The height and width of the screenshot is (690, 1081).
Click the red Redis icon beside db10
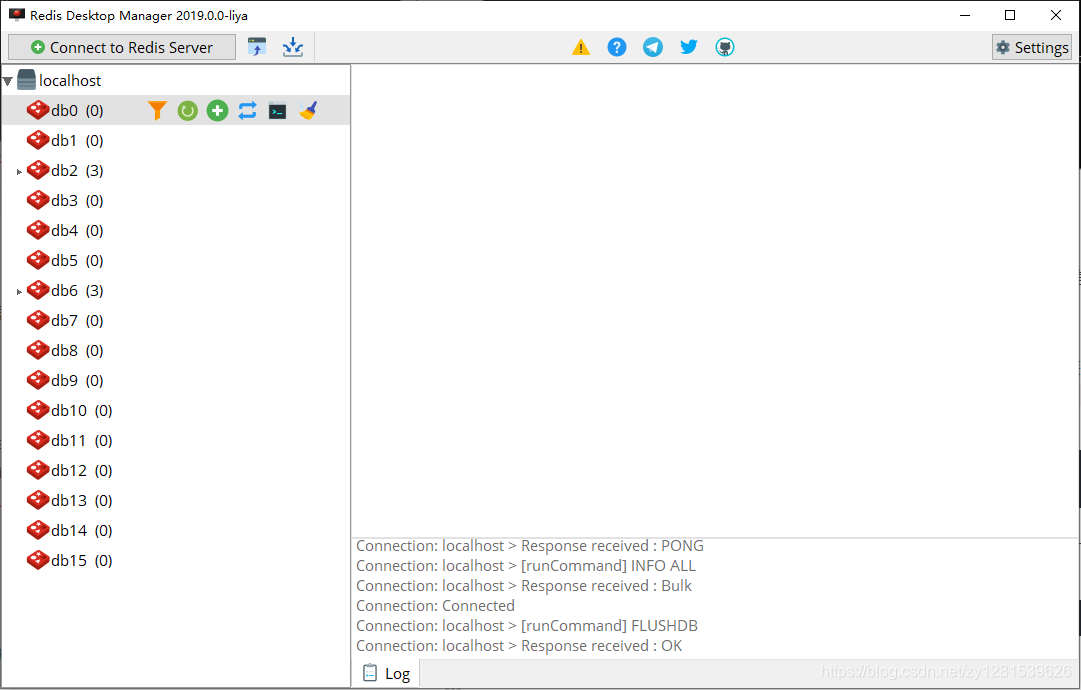[38, 410]
